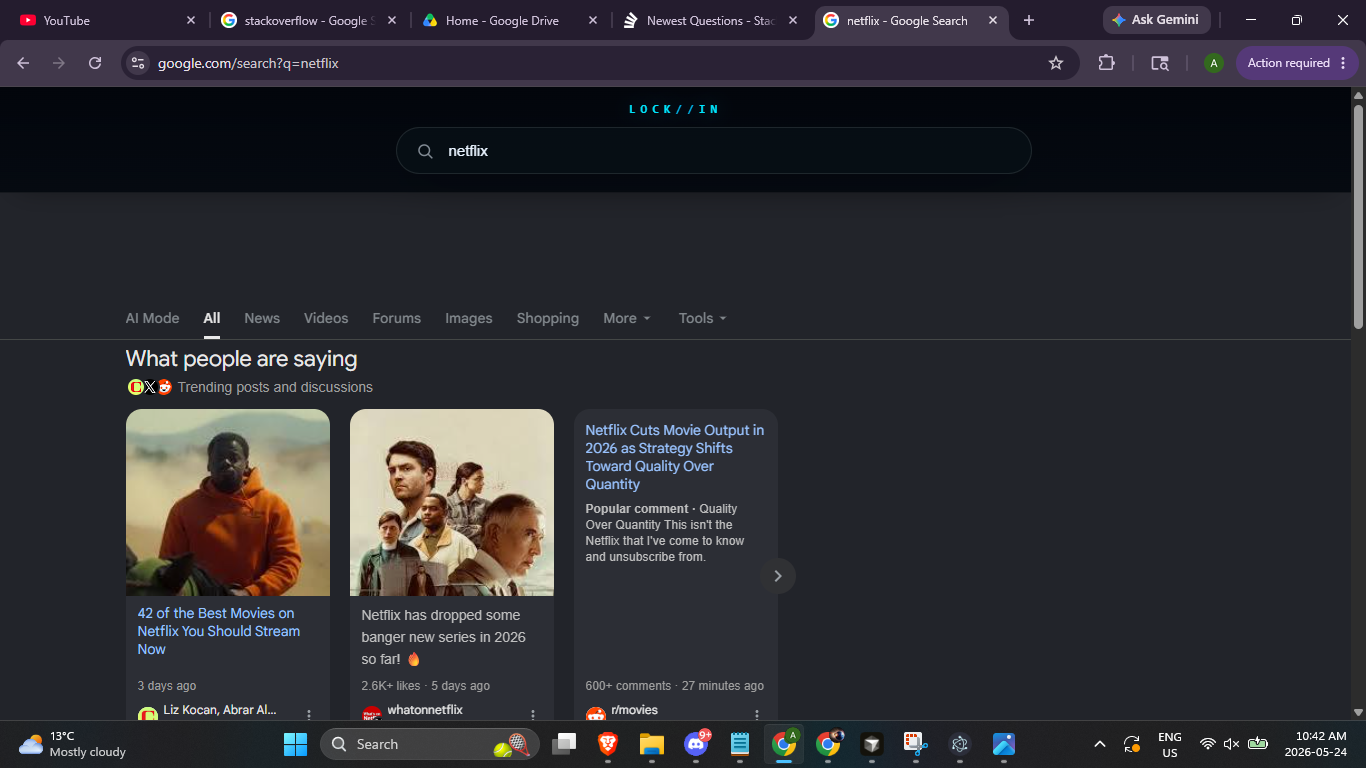
Task: Open the Forums results tab
Action: tap(397, 318)
